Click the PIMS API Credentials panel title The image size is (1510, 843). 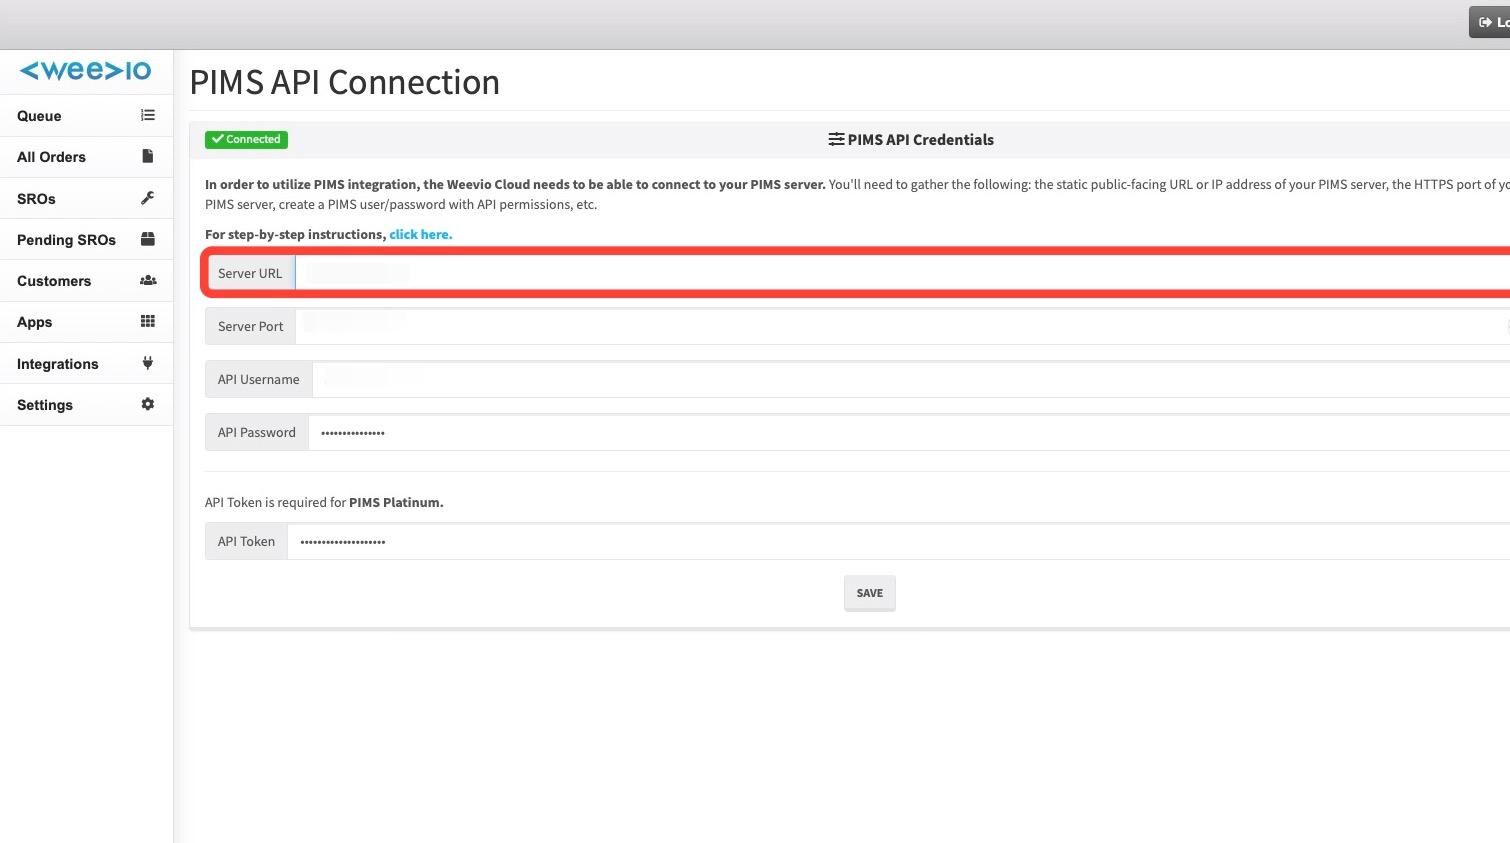921,140
